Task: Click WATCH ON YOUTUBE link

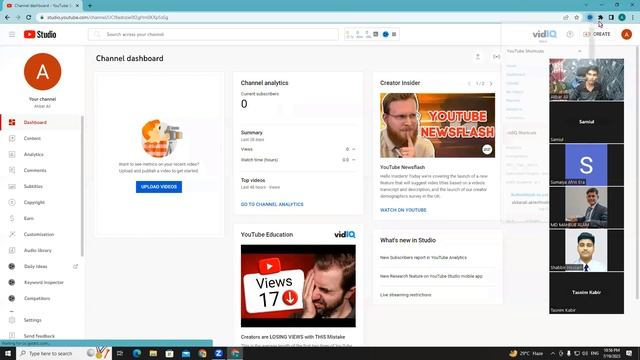Action: (403, 210)
